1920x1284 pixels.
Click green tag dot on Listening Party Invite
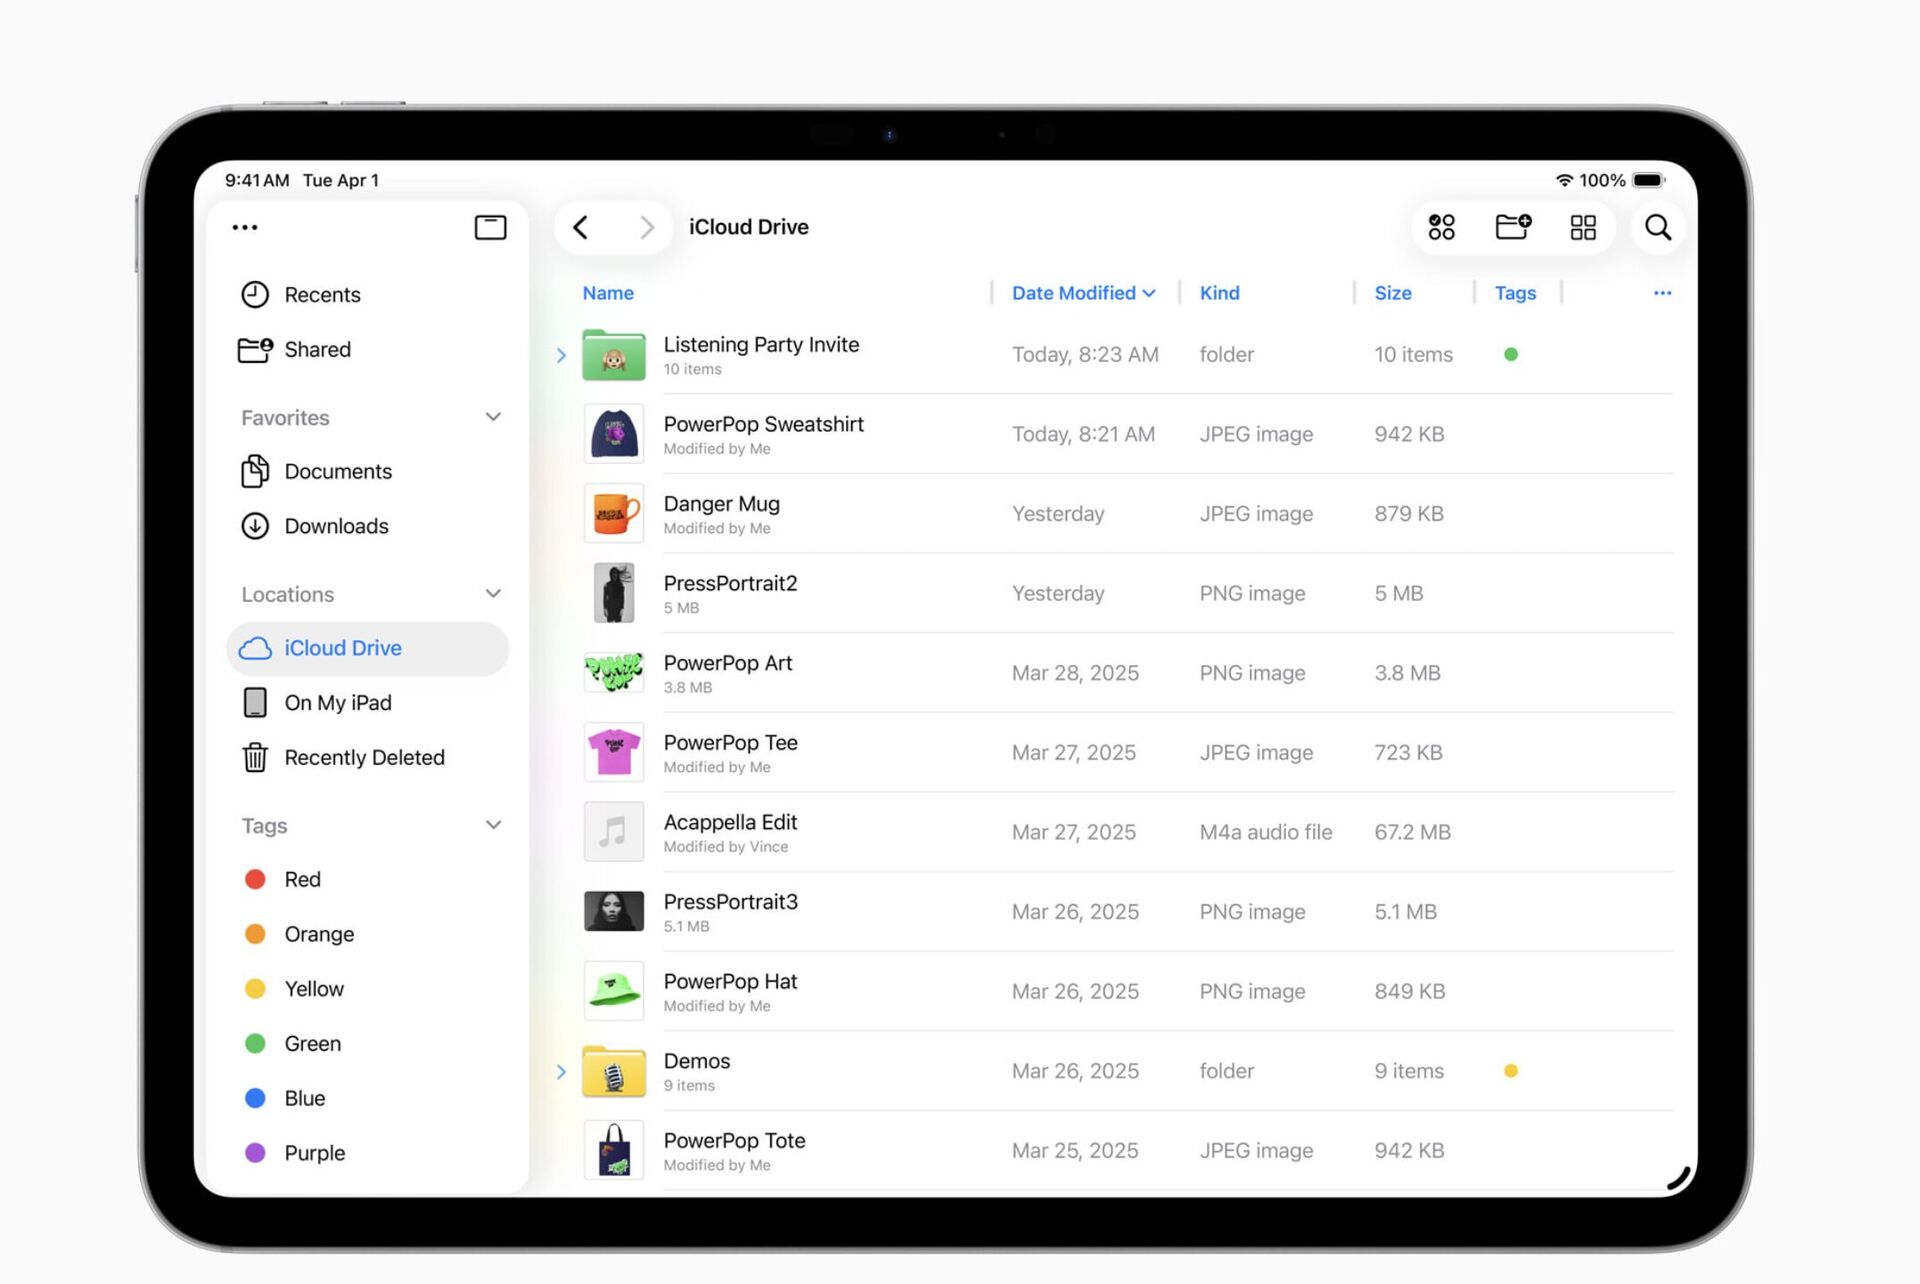click(1511, 354)
